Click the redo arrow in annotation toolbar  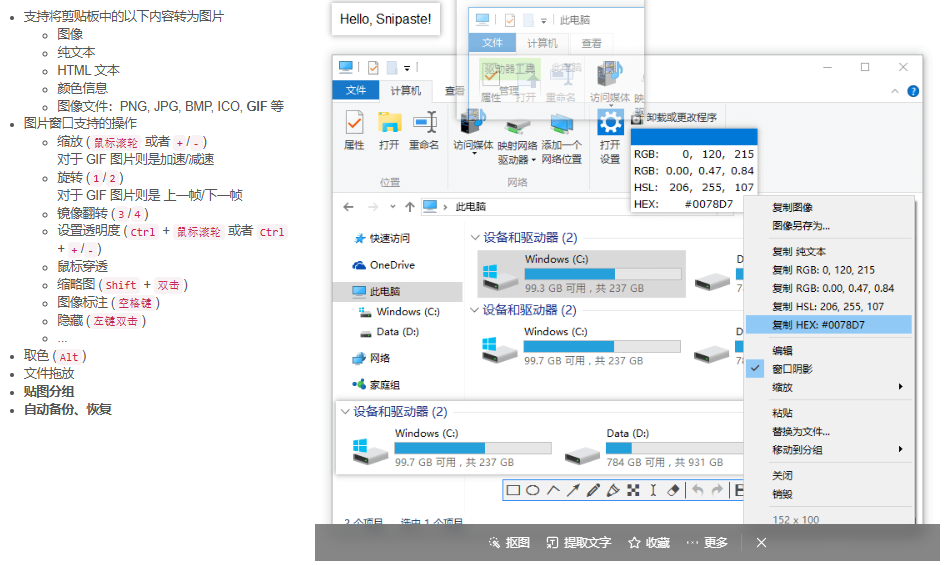point(717,490)
